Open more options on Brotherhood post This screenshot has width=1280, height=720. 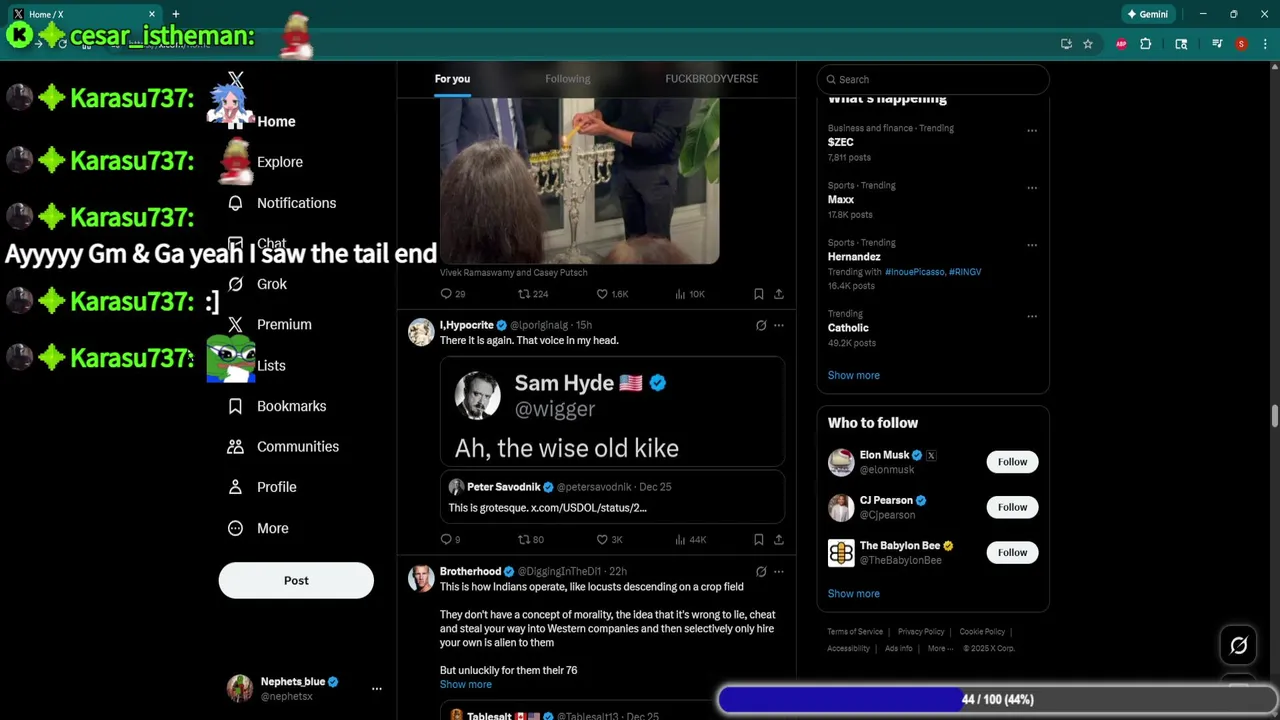(x=779, y=572)
